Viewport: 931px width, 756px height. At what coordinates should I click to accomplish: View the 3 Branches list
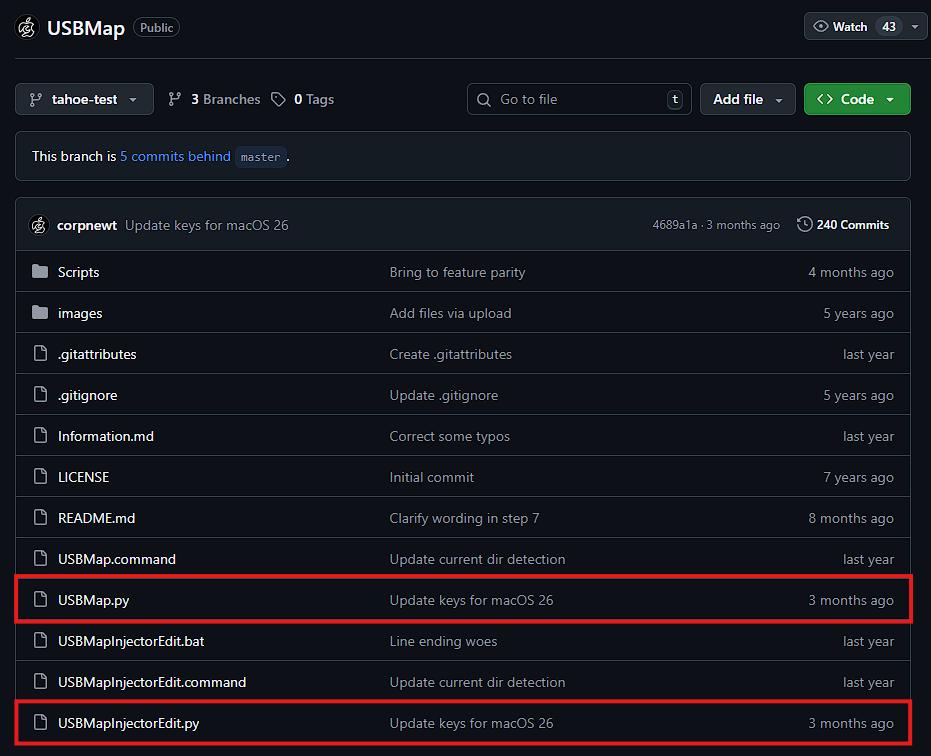coord(214,99)
